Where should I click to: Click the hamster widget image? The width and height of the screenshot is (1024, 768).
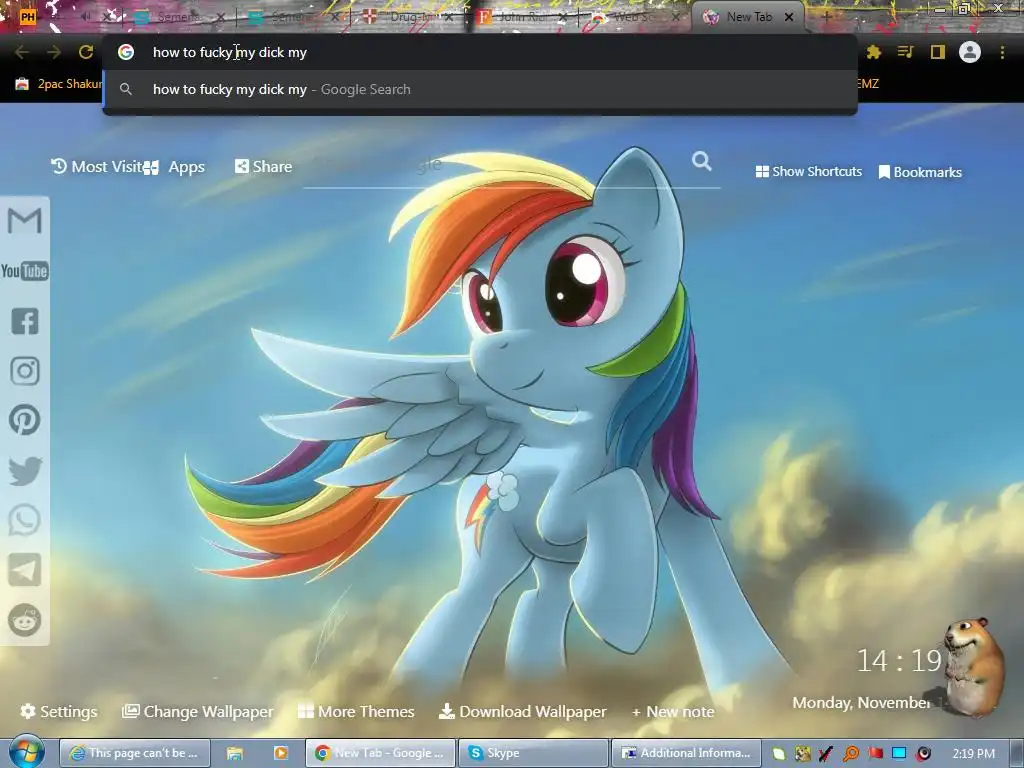click(974, 666)
